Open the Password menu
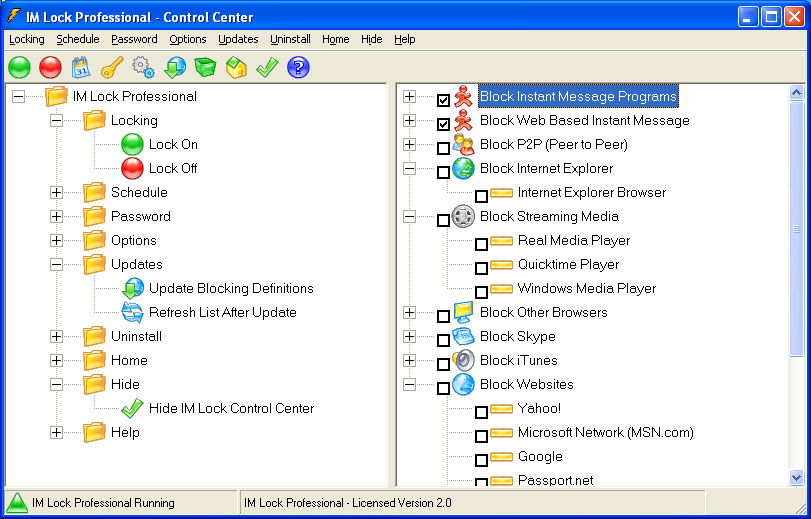Image resolution: width=811 pixels, height=519 pixels. click(x=134, y=39)
